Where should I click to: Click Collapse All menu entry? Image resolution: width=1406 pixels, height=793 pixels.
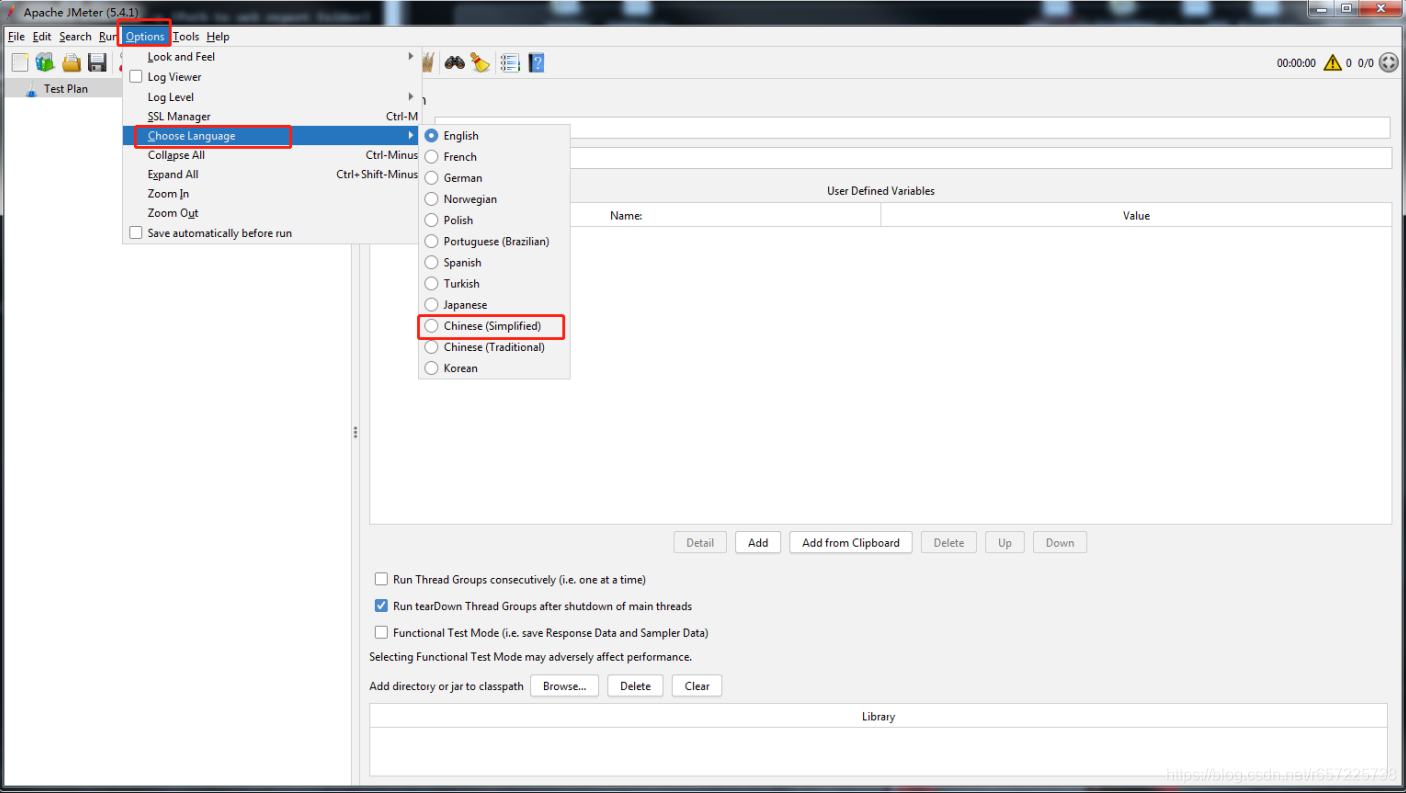271,155
